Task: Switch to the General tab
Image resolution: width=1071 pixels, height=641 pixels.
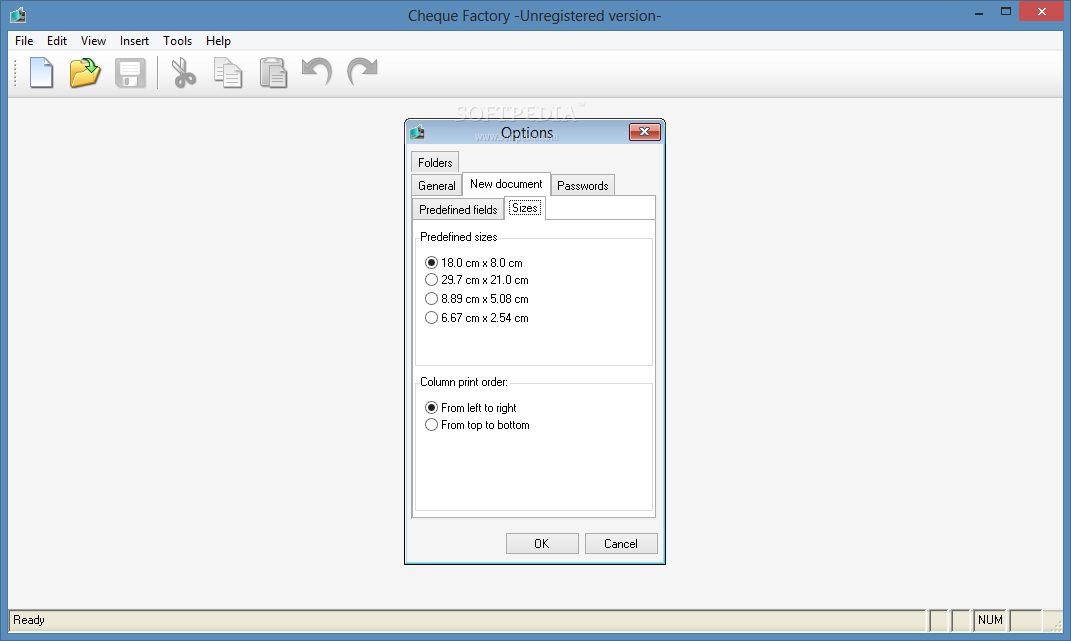Action: click(x=436, y=186)
